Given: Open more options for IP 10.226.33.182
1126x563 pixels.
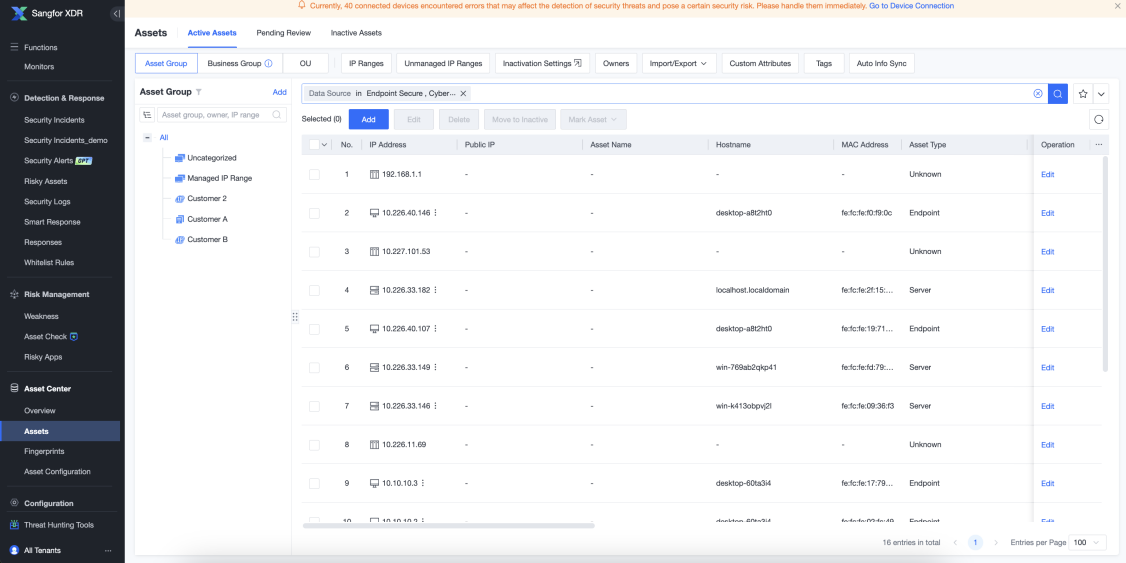Looking at the screenshot, I should point(435,290).
